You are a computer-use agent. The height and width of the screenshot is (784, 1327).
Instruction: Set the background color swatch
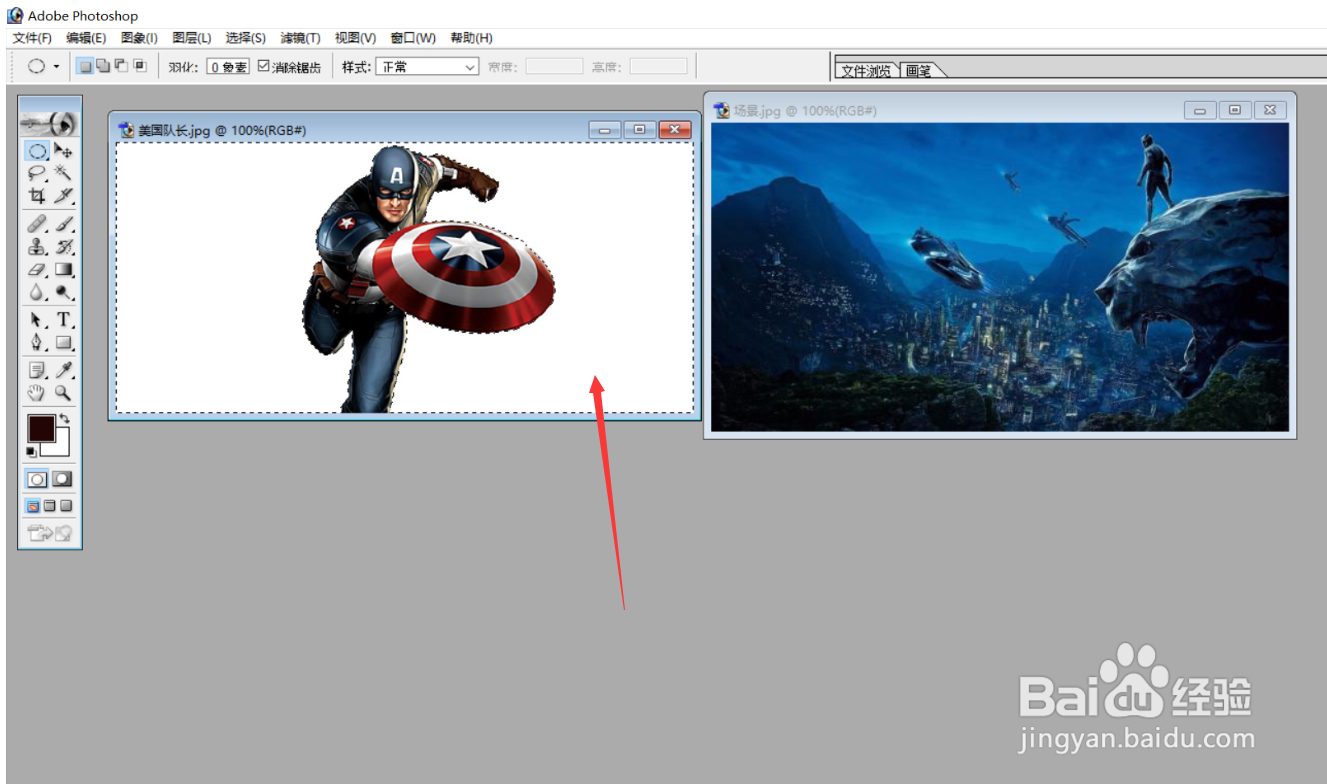pos(60,446)
